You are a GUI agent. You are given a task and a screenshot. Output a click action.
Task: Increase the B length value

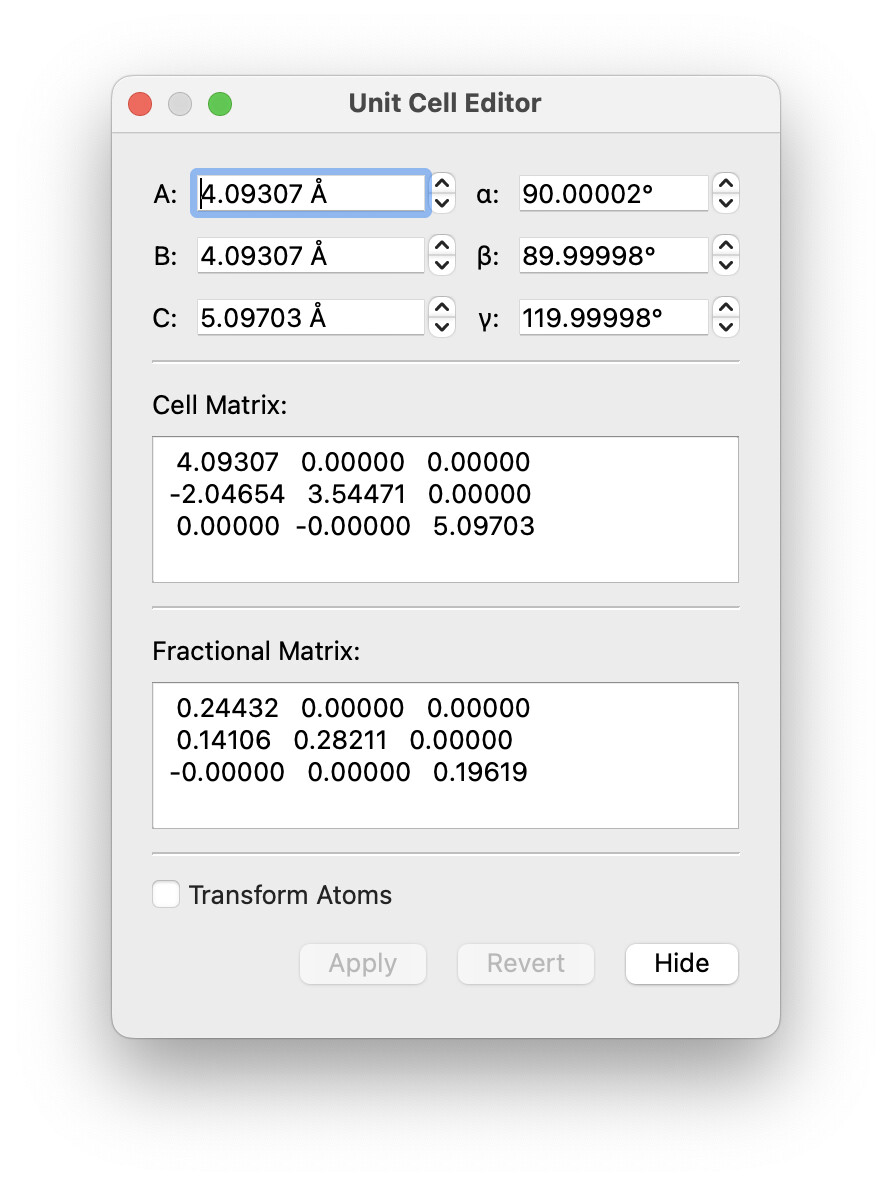pyautogui.click(x=442, y=246)
